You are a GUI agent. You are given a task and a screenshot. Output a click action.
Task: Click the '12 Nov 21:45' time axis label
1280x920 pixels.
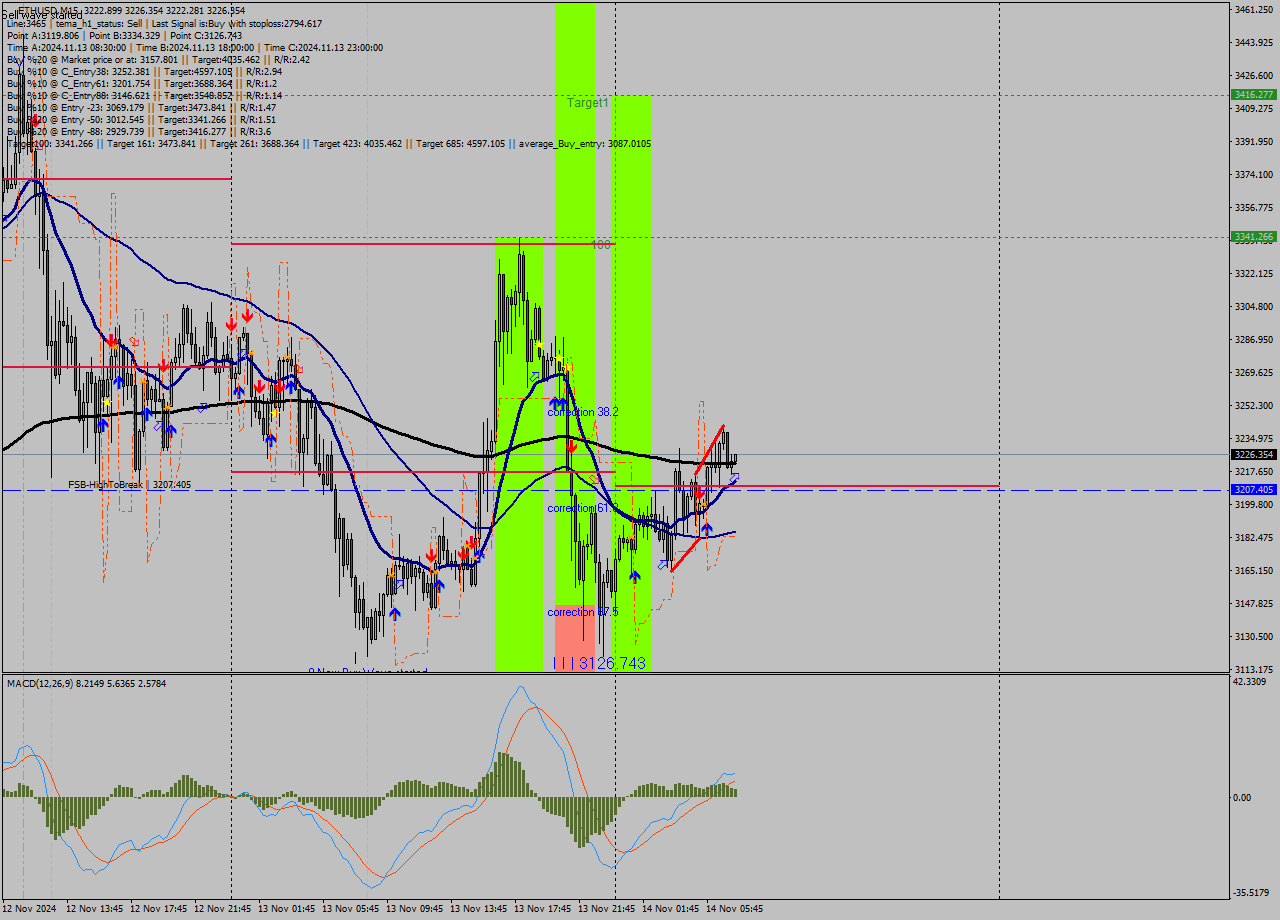pos(222,909)
